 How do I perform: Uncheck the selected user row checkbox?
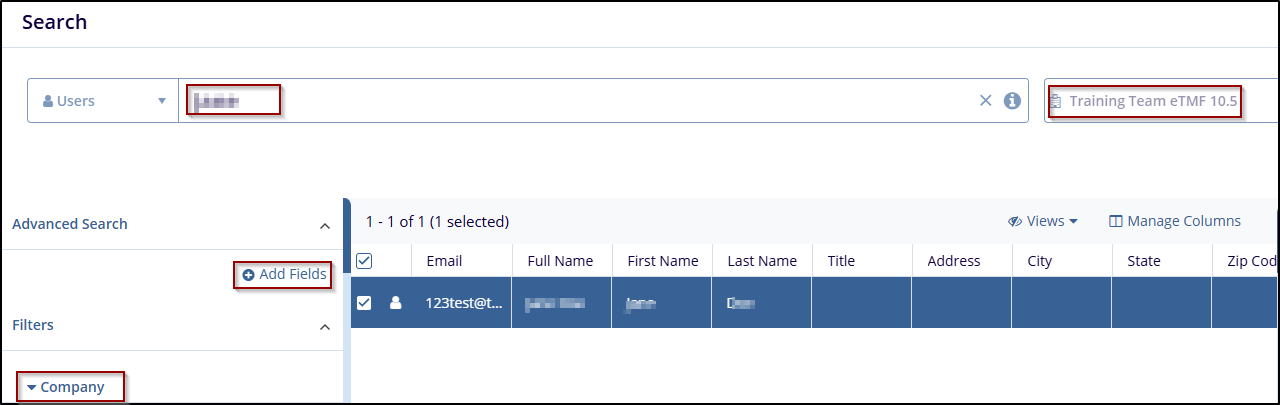tap(364, 302)
